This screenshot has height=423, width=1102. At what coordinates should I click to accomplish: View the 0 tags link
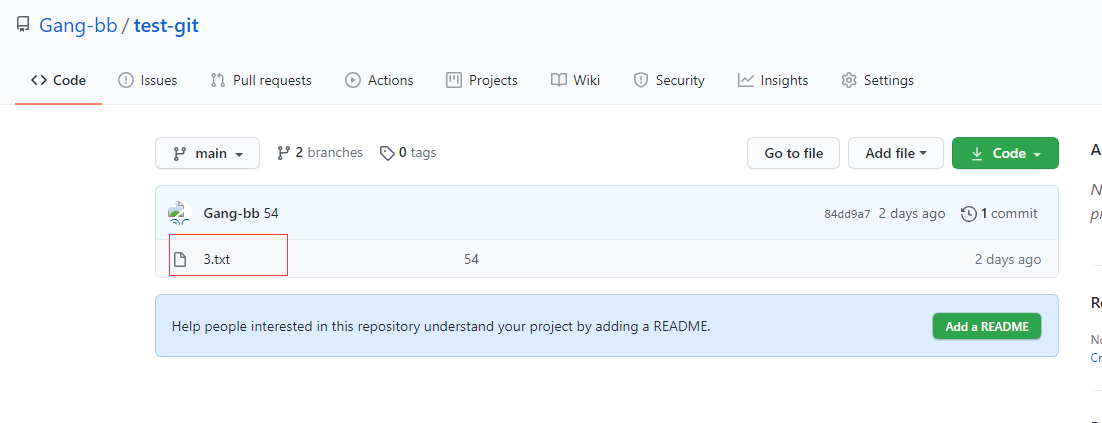click(408, 152)
